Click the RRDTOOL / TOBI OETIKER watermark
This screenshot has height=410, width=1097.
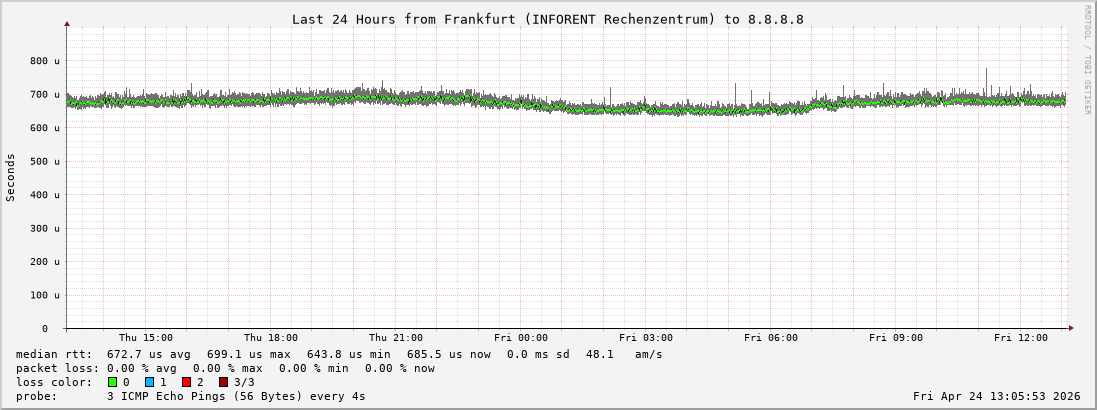(x=1087, y=59)
